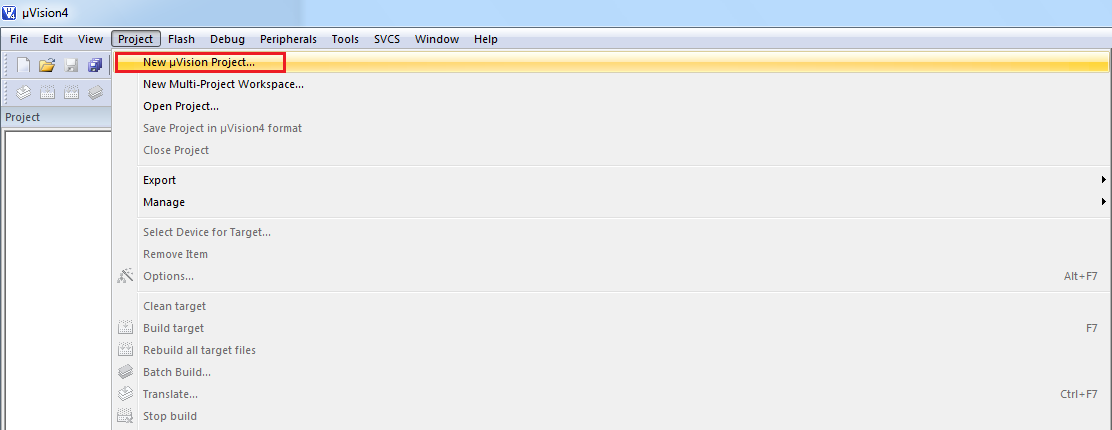
Task: Open the Peripherals menu
Action: click(289, 39)
